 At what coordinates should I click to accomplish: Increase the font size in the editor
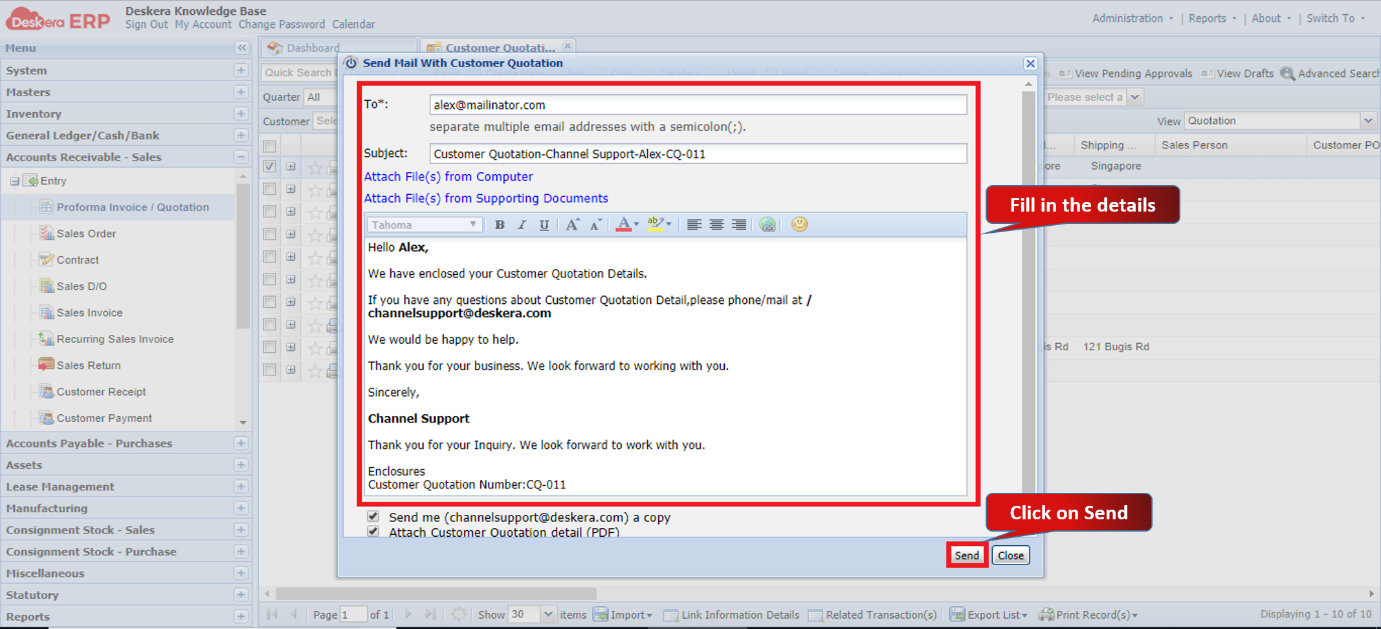572,225
